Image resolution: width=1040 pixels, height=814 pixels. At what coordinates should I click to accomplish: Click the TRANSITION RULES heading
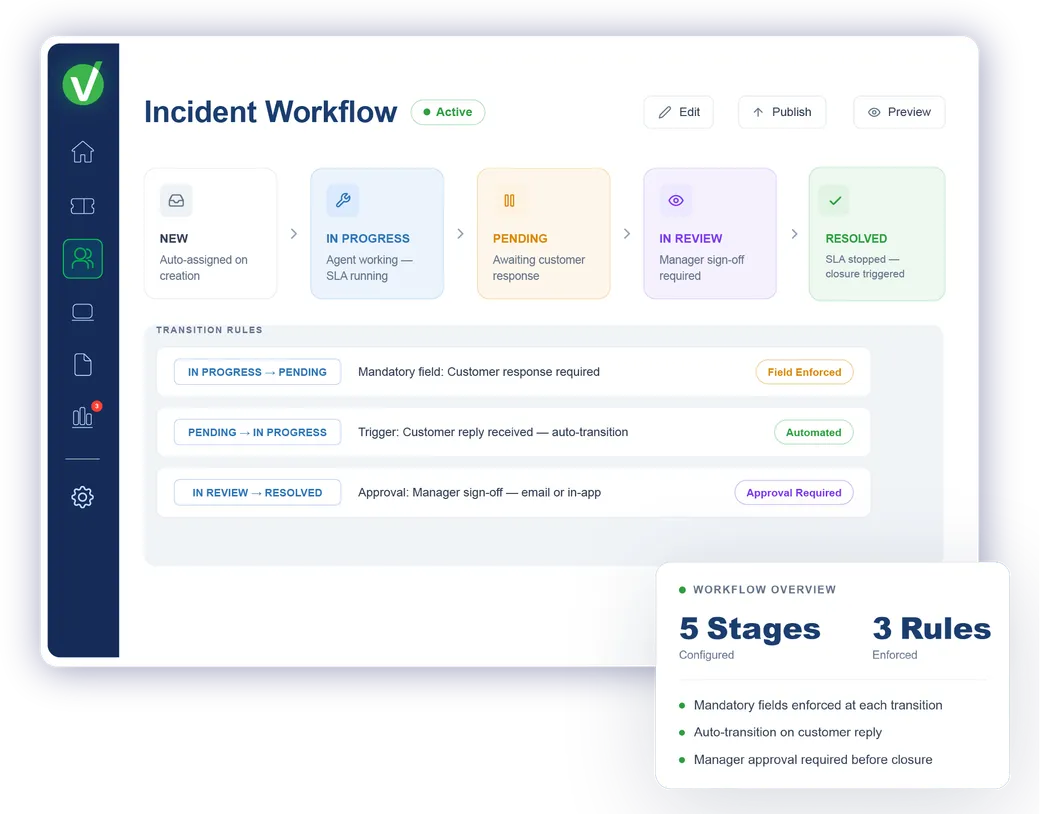point(209,330)
